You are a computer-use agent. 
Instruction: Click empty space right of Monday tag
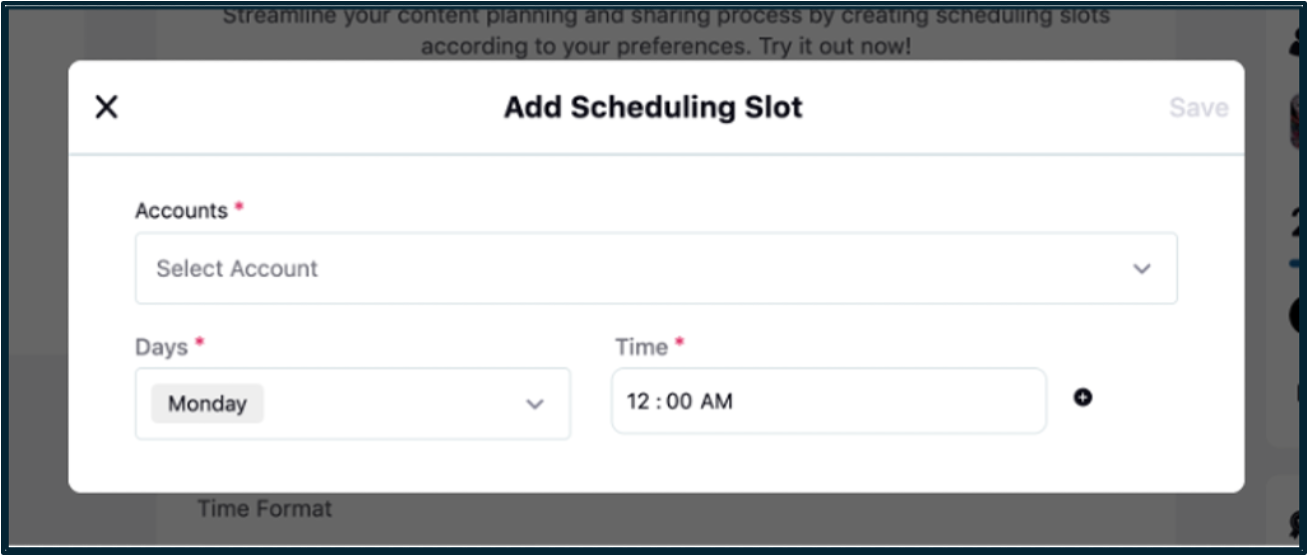390,404
